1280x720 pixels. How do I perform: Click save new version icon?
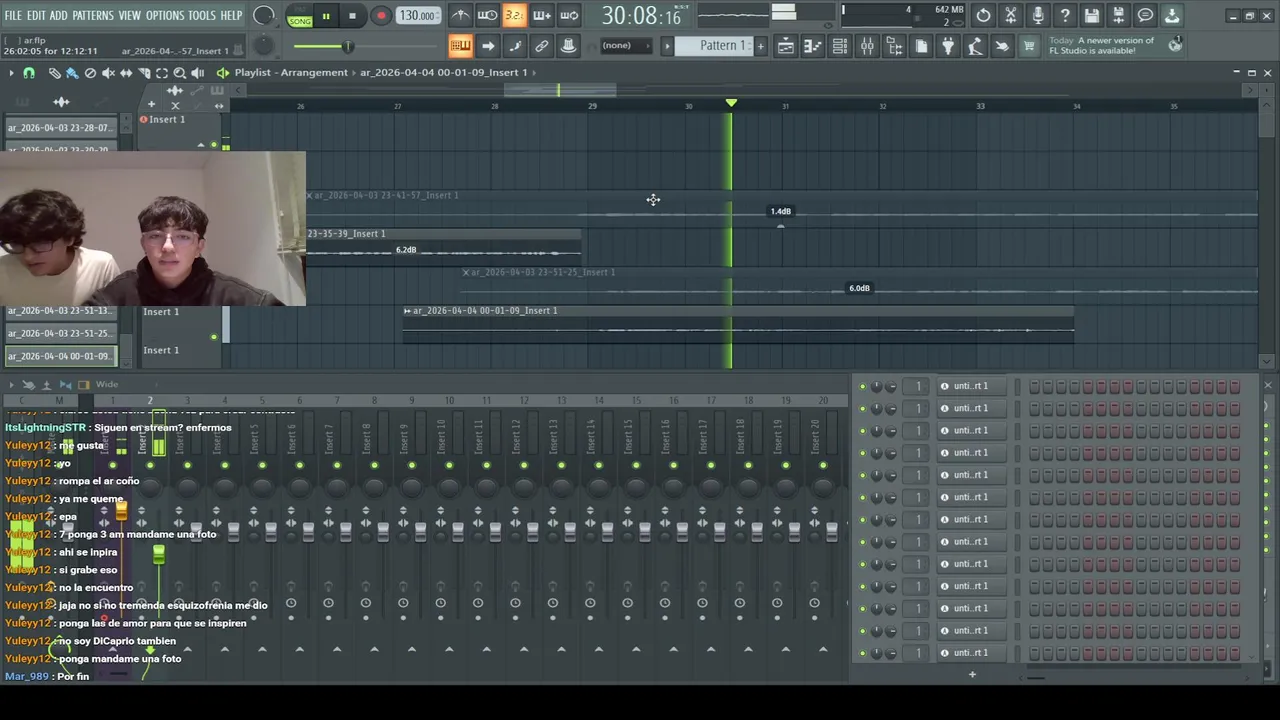1119,15
